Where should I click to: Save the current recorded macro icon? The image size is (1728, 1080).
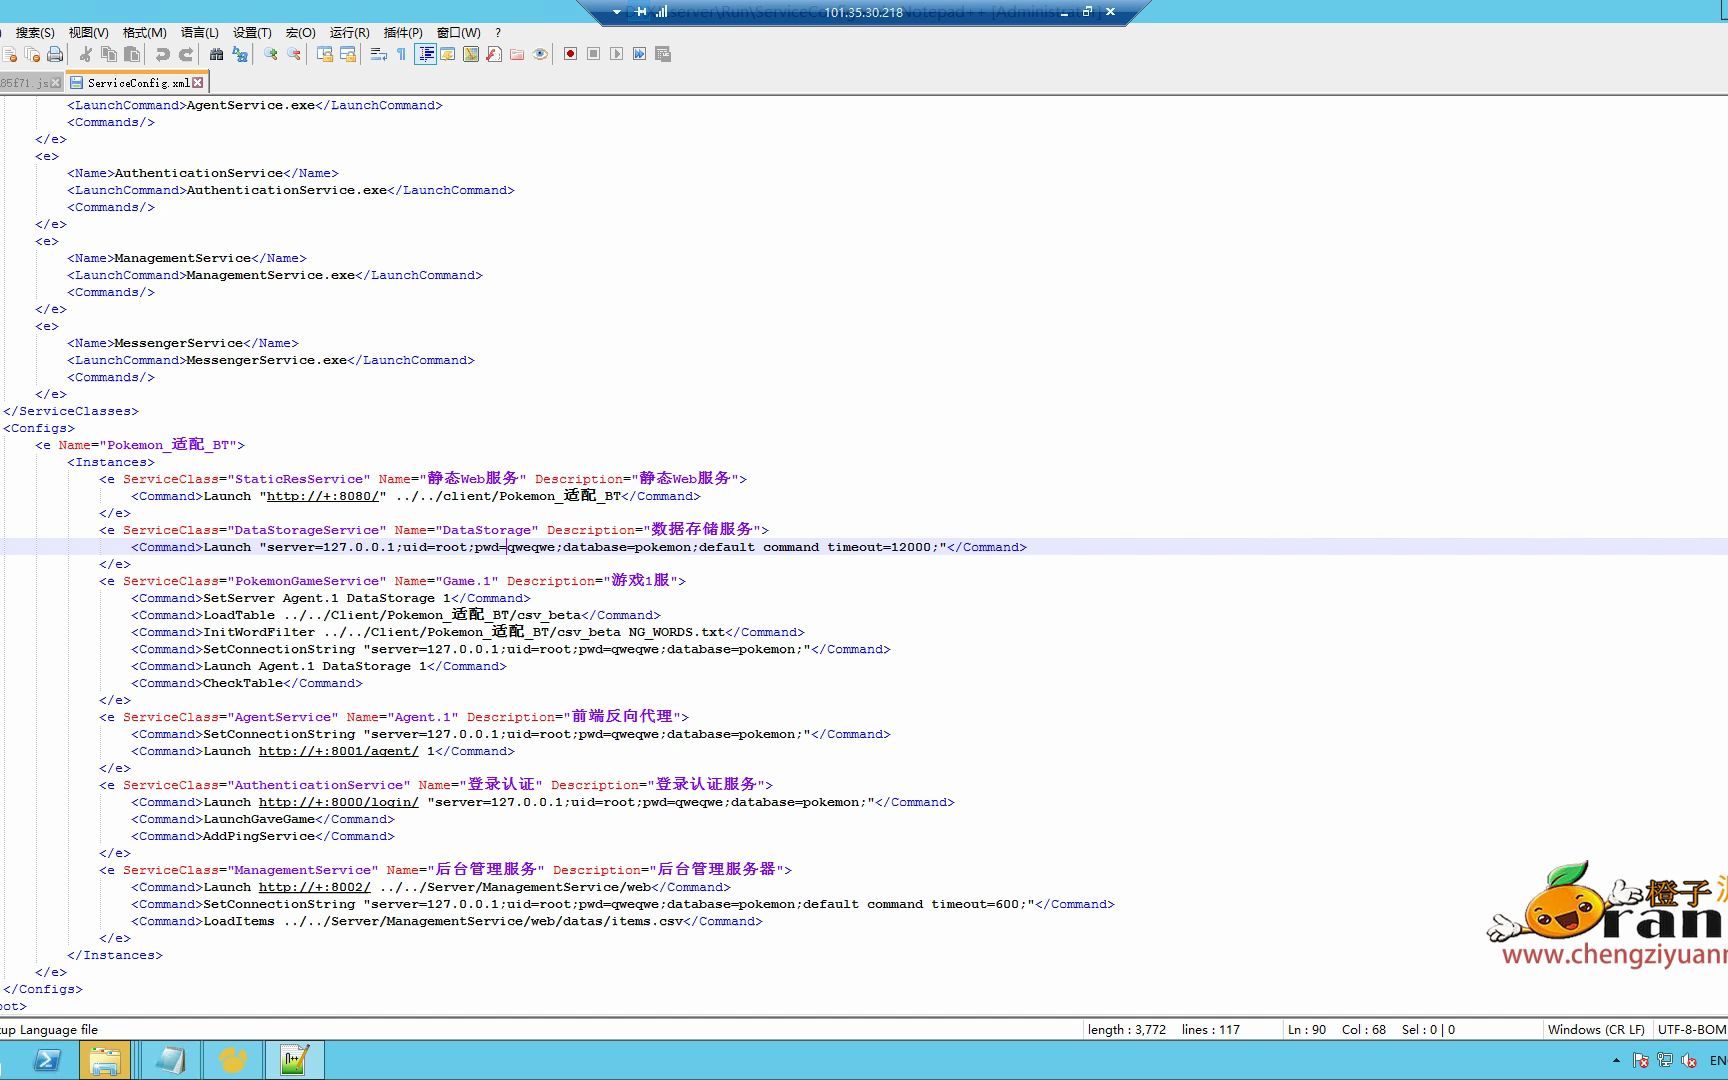[662, 54]
